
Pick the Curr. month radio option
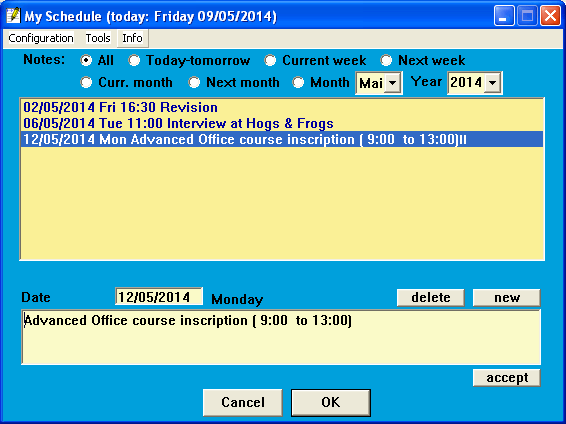coord(86,82)
